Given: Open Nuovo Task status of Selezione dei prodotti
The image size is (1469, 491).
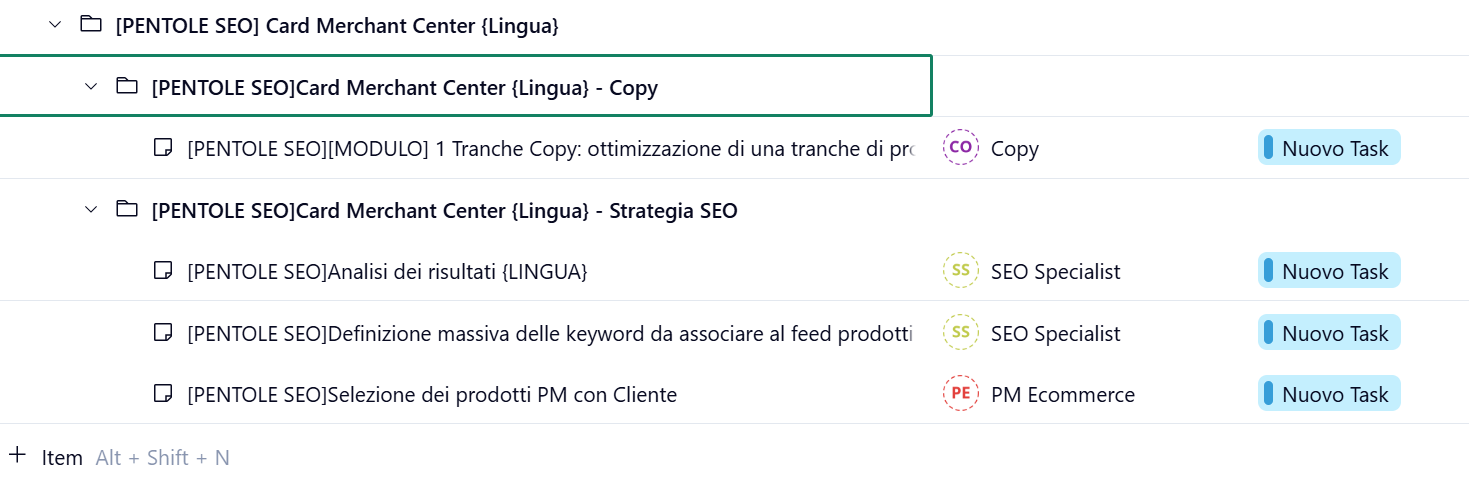Looking at the screenshot, I should click(x=1329, y=394).
